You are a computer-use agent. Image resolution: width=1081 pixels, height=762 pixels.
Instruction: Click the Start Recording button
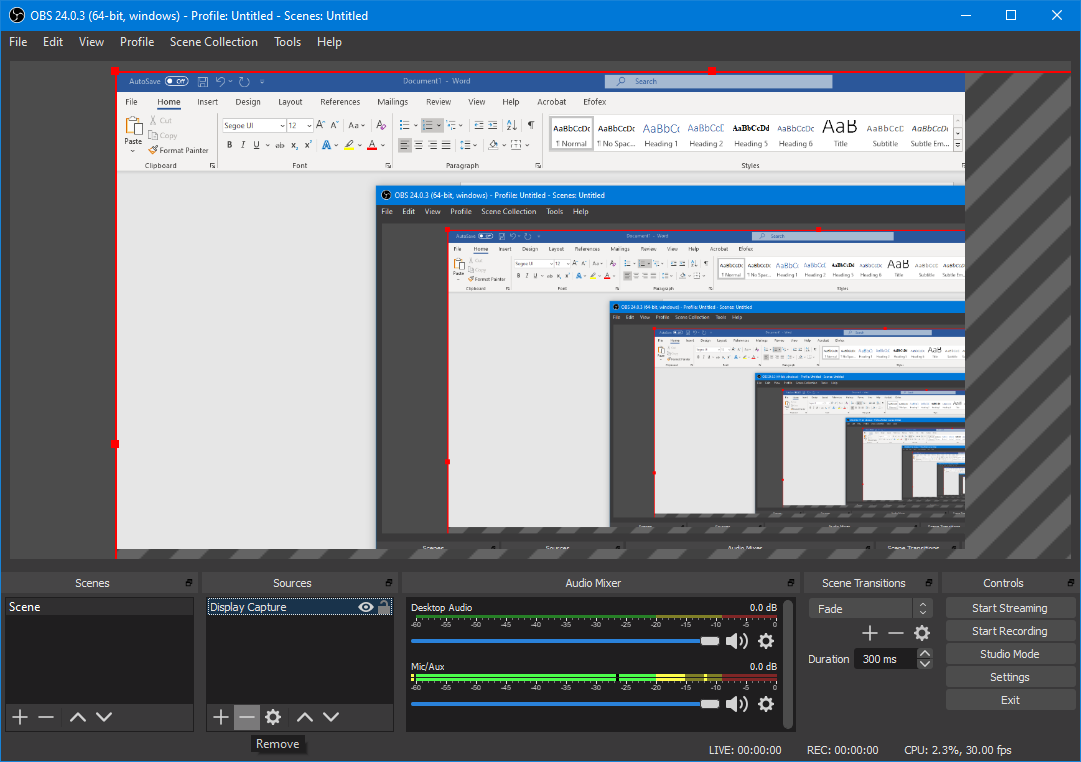(x=1010, y=631)
